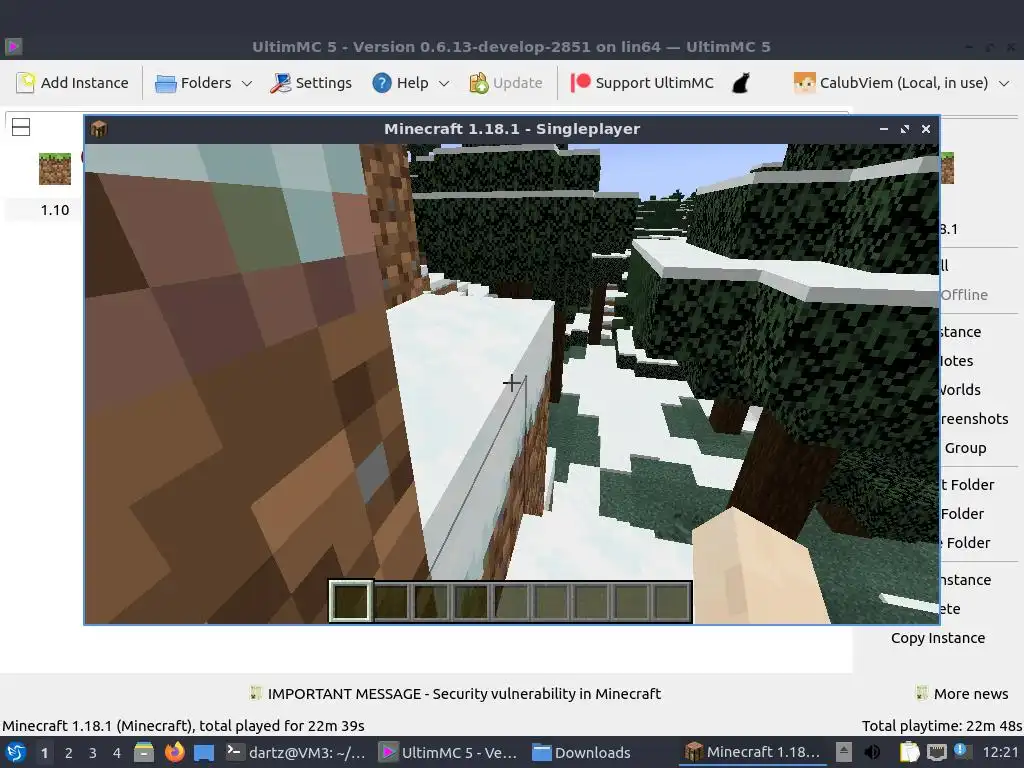Screen dimensions: 1024x768
Task: Switch to workspace 3 in taskbar
Action: tap(93, 753)
